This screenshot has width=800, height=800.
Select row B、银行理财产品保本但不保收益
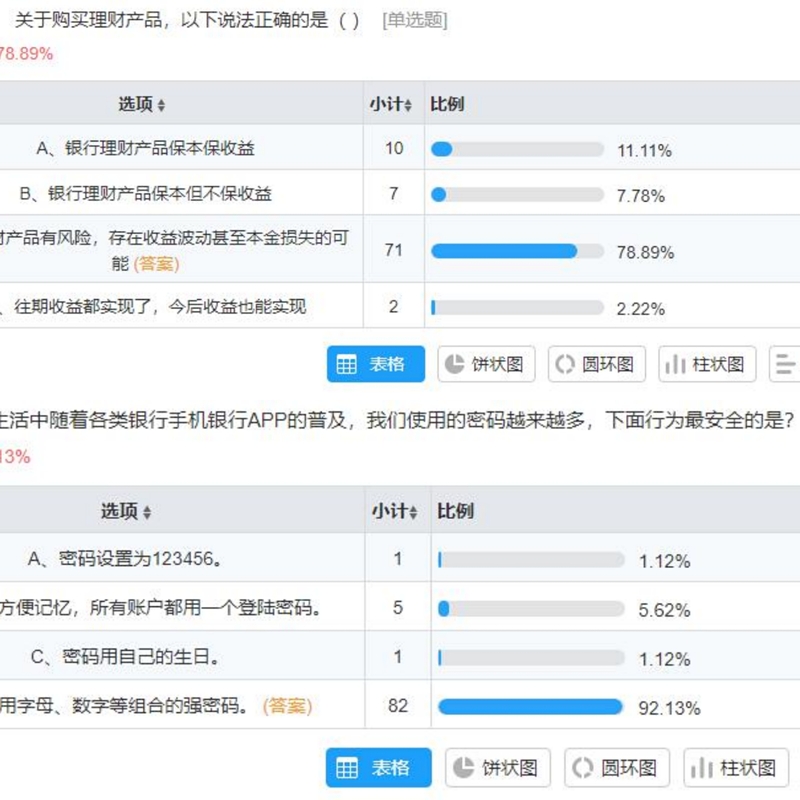pyautogui.click(x=146, y=194)
